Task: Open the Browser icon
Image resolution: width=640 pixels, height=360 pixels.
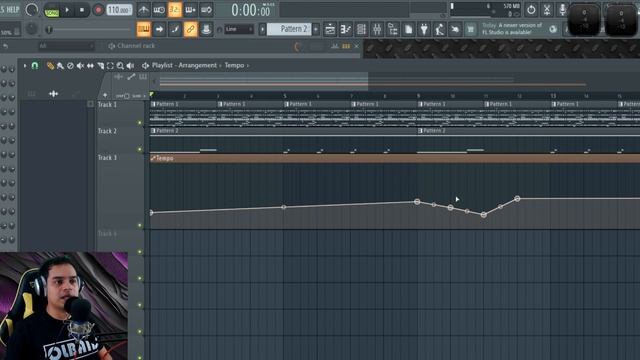Action: 393,29
